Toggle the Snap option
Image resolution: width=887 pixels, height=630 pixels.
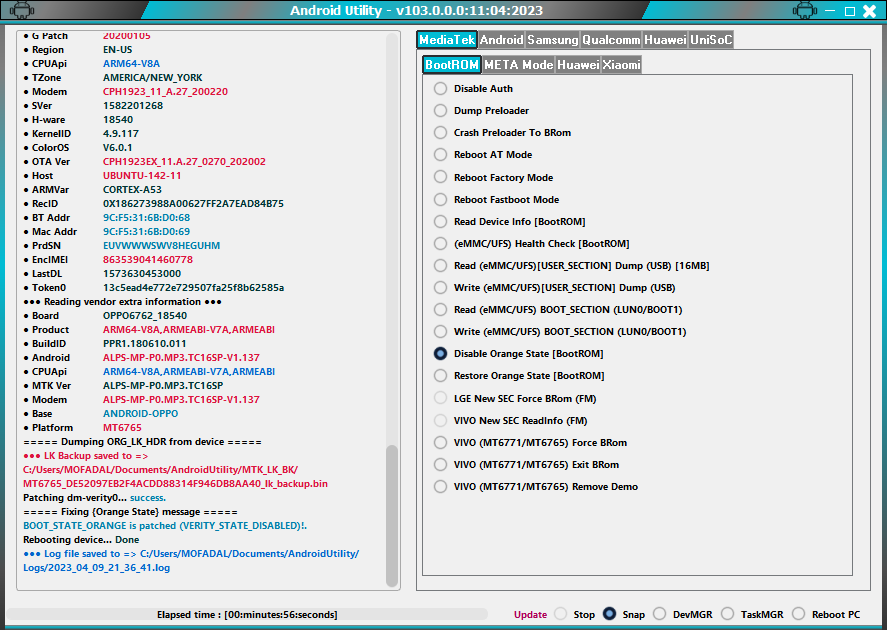(609, 614)
